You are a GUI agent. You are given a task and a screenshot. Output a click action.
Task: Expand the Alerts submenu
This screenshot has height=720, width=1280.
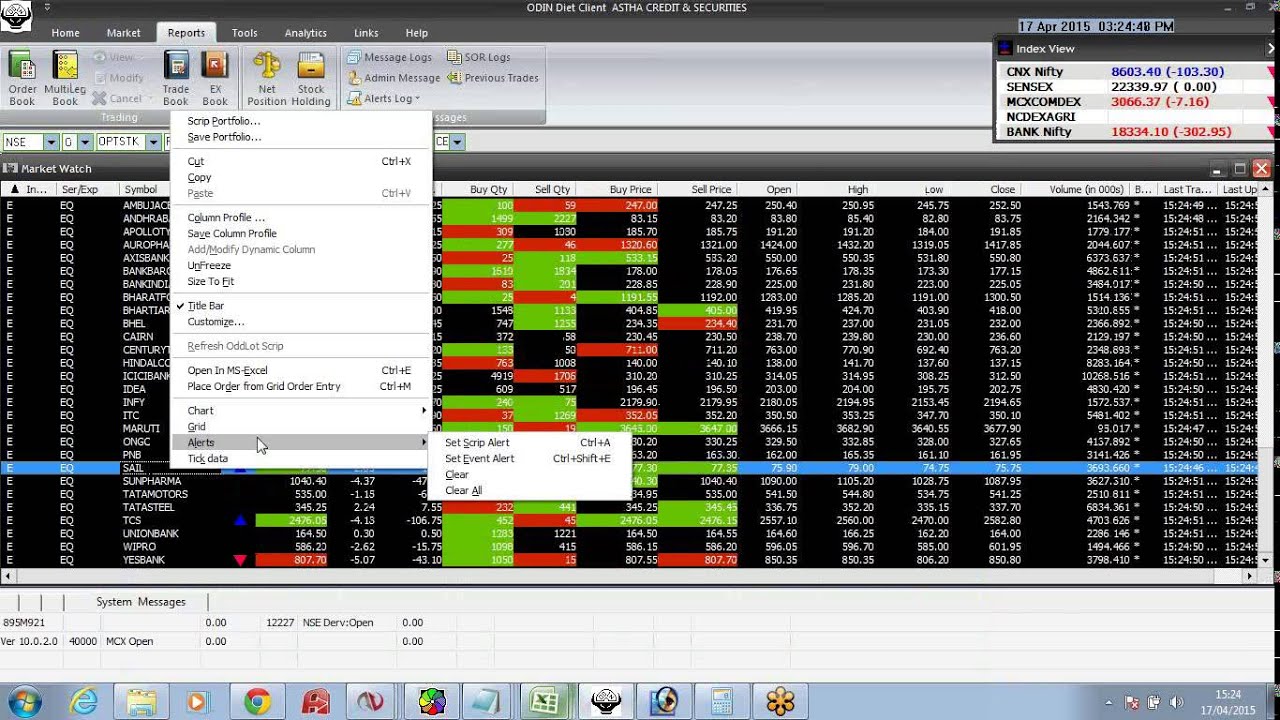click(300, 443)
